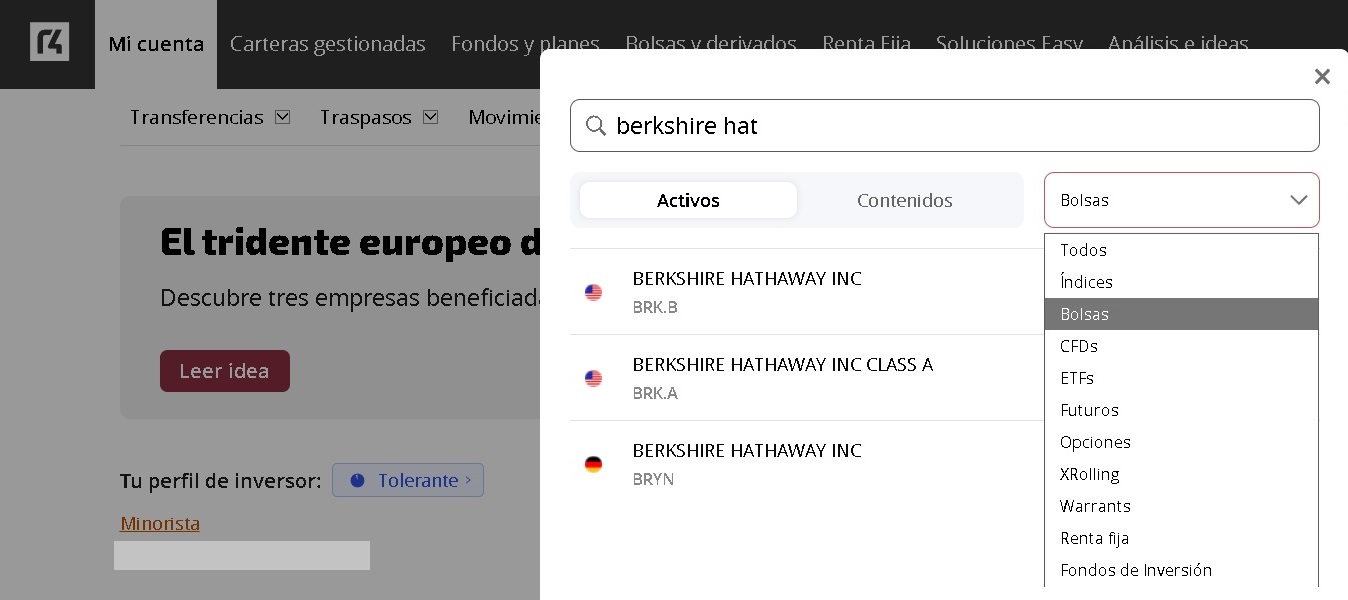The width and height of the screenshot is (1348, 600).
Task: Expand the Transferencias submenu
Action: pyautogui.click(x=282, y=117)
